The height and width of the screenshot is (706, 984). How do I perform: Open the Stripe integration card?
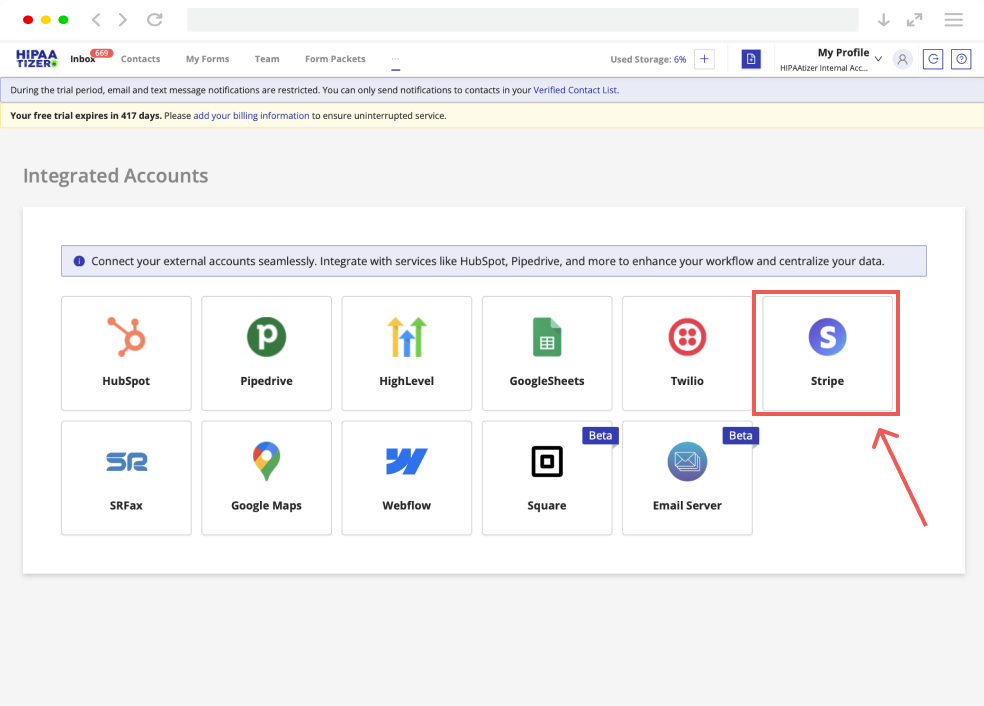(x=827, y=353)
